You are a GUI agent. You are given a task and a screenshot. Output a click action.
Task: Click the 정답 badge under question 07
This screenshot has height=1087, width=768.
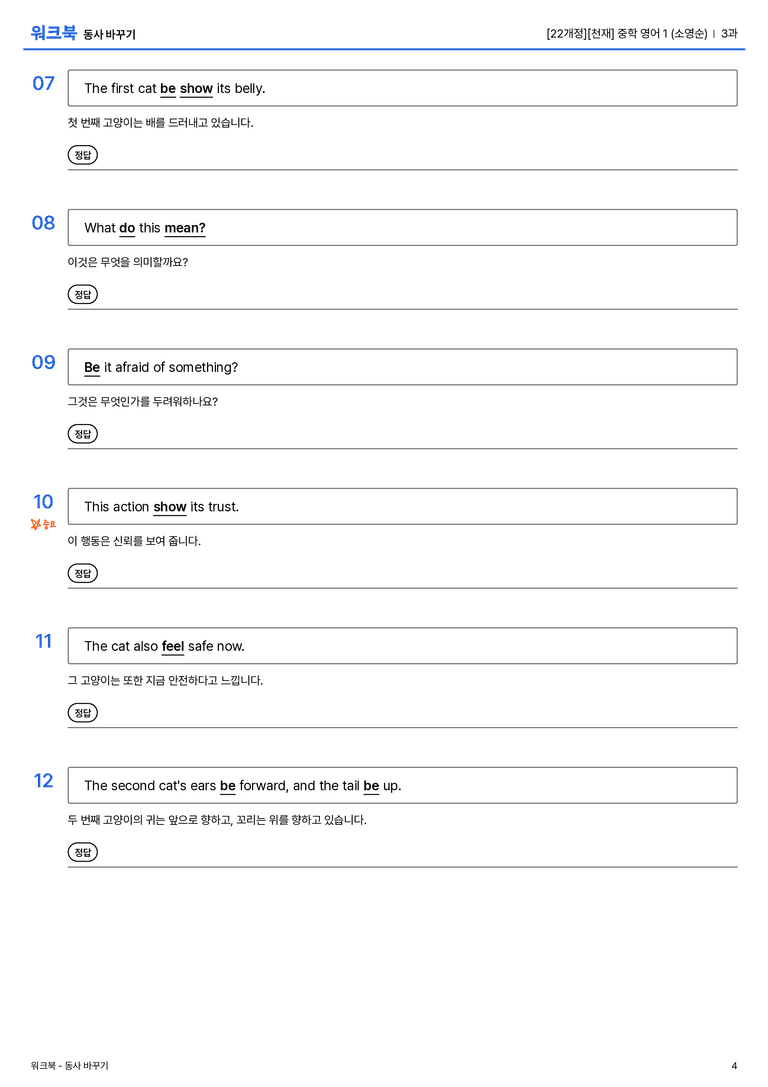[82, 155]
